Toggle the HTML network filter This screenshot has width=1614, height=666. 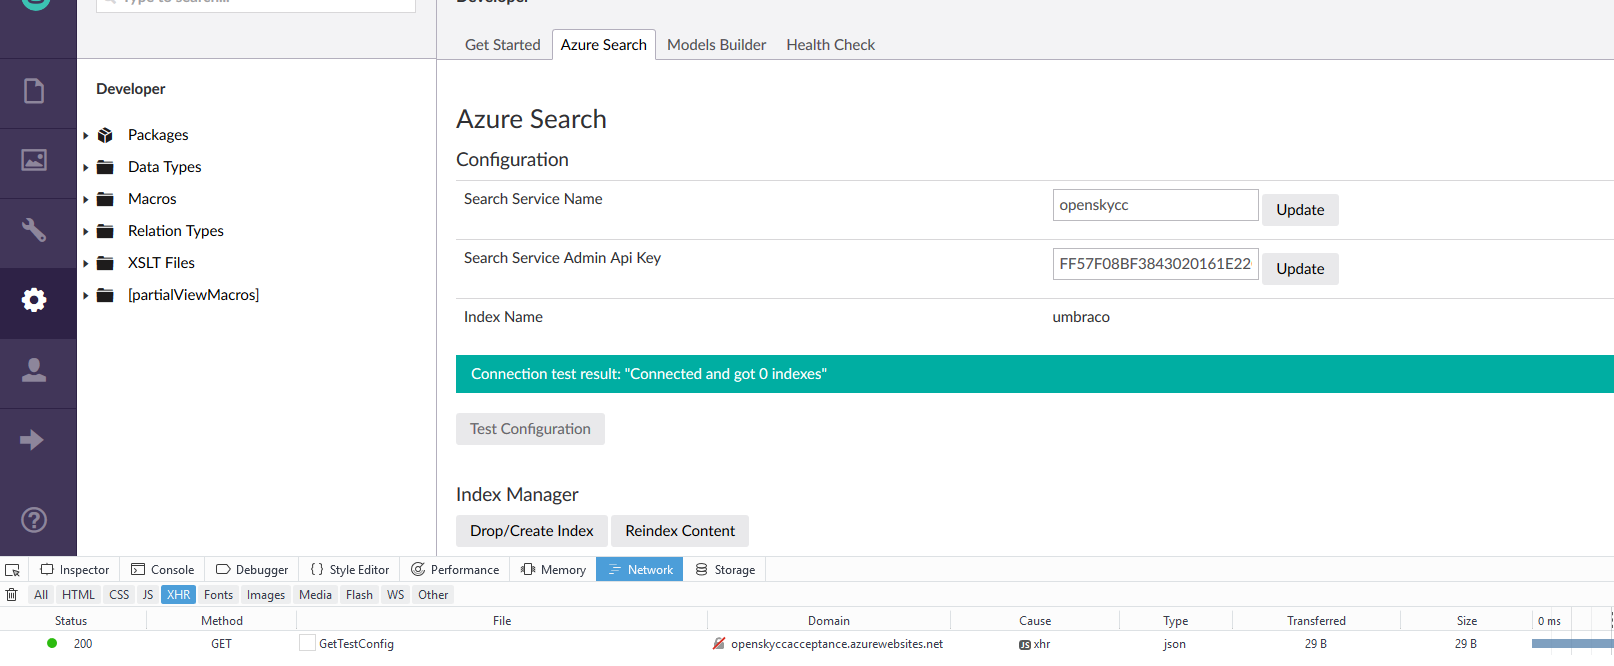[x=78, y=595]
